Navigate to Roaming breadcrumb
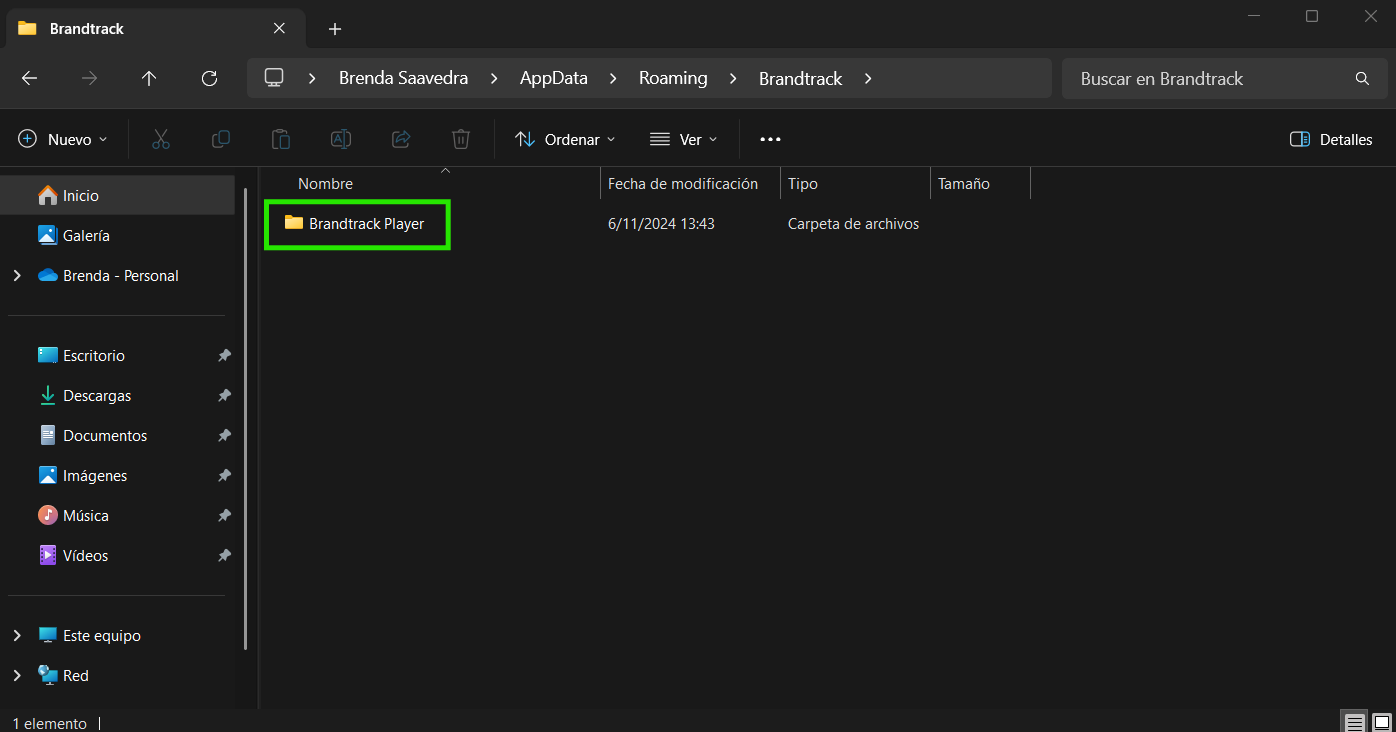1396x732 pixels. [x=673, y=78]
